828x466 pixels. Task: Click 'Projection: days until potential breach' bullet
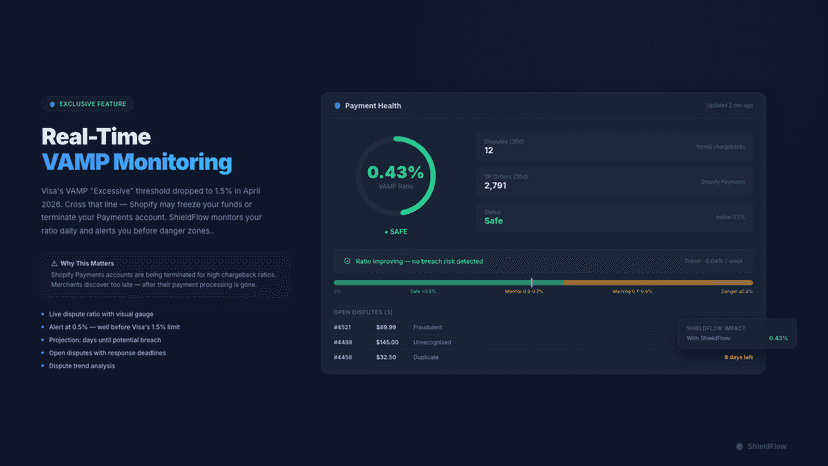tap(105, 340)
